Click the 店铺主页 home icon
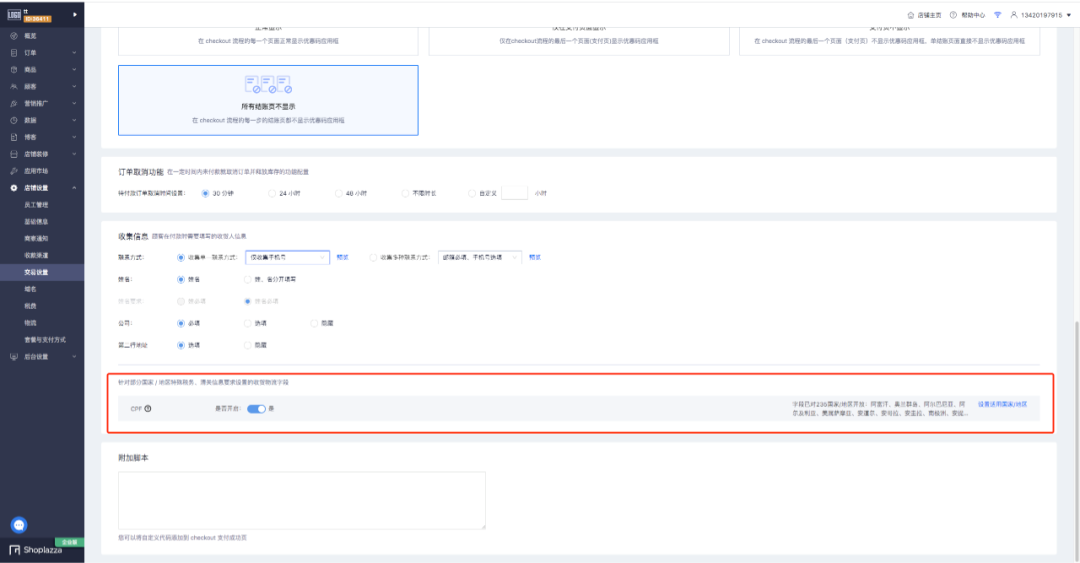Viewport: 1080px width, 563px height. 910,15
